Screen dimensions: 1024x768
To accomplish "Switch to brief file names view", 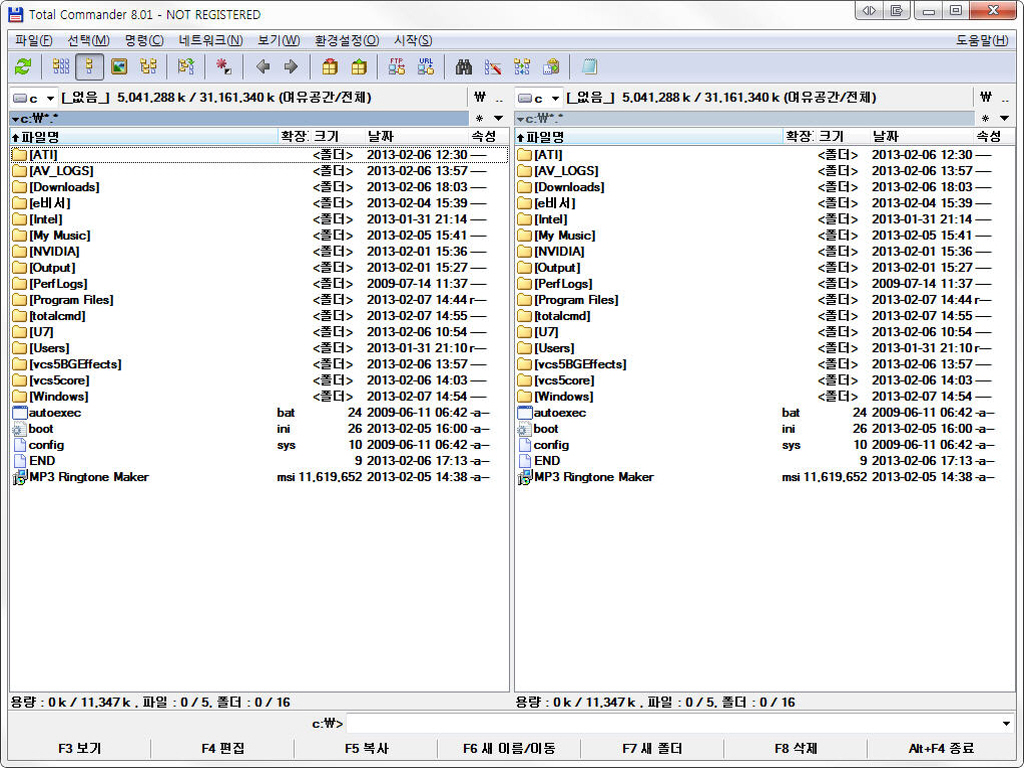I will click(x=61, y=67).
